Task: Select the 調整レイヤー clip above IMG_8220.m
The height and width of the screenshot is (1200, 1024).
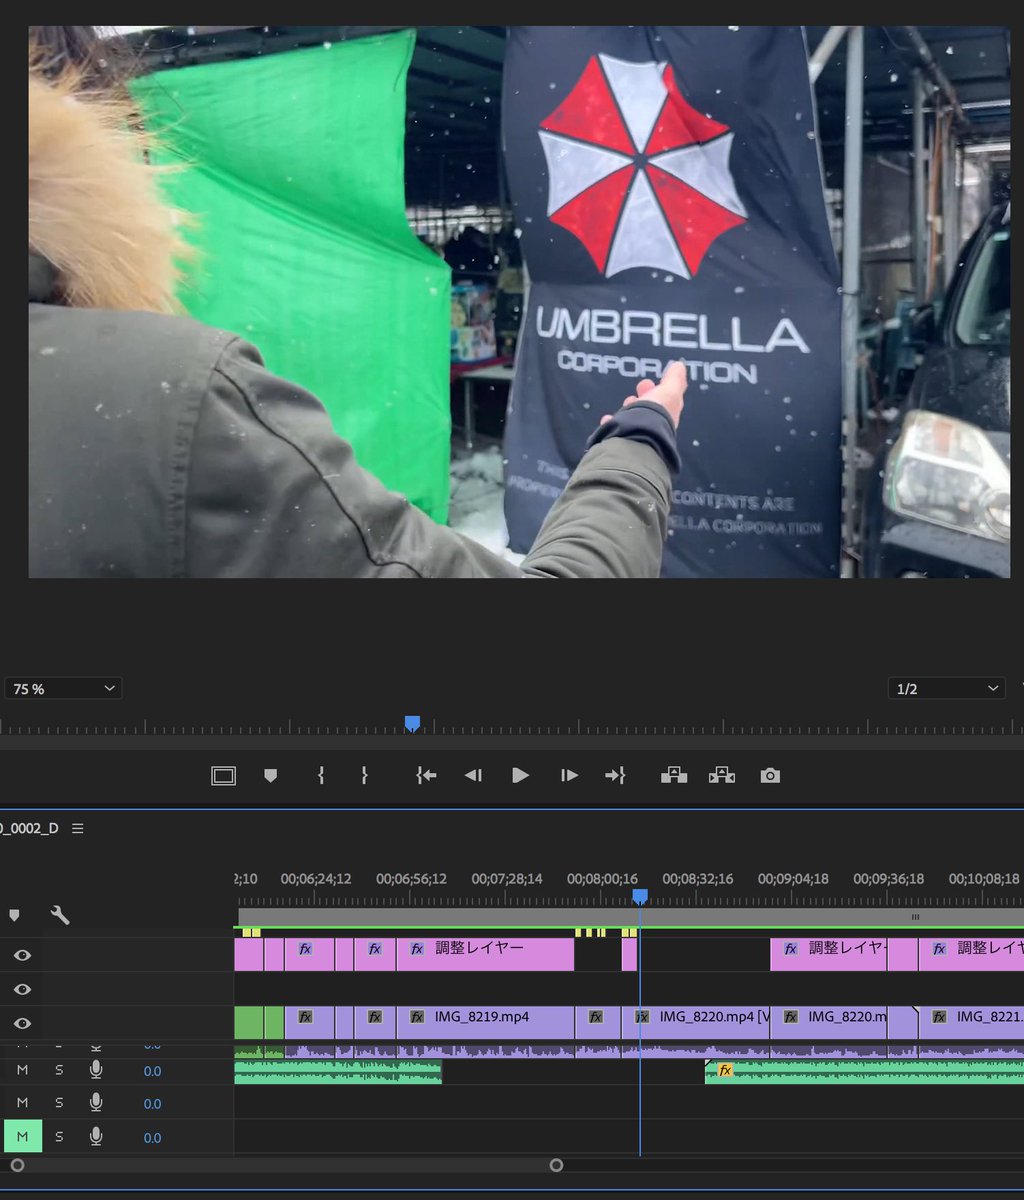Action: click(x=828, y=954)
